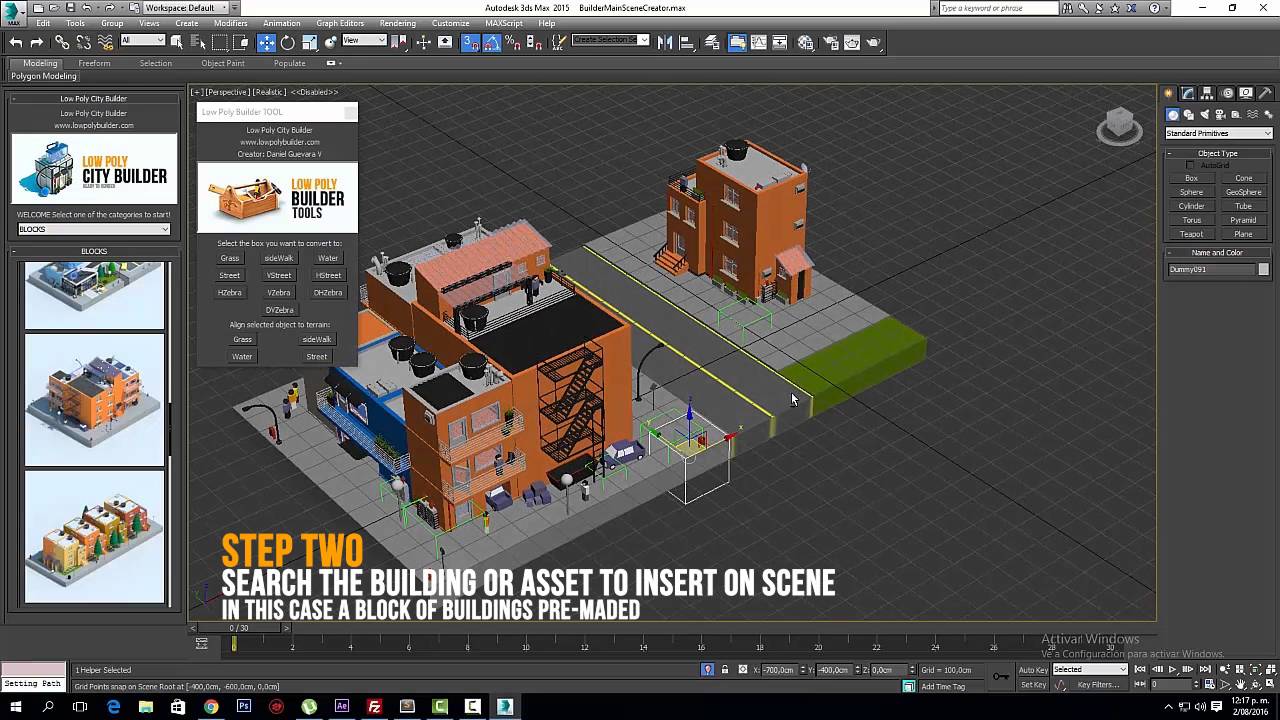
Task: Click the DVZebra convert button
Action: coord(279,310)
